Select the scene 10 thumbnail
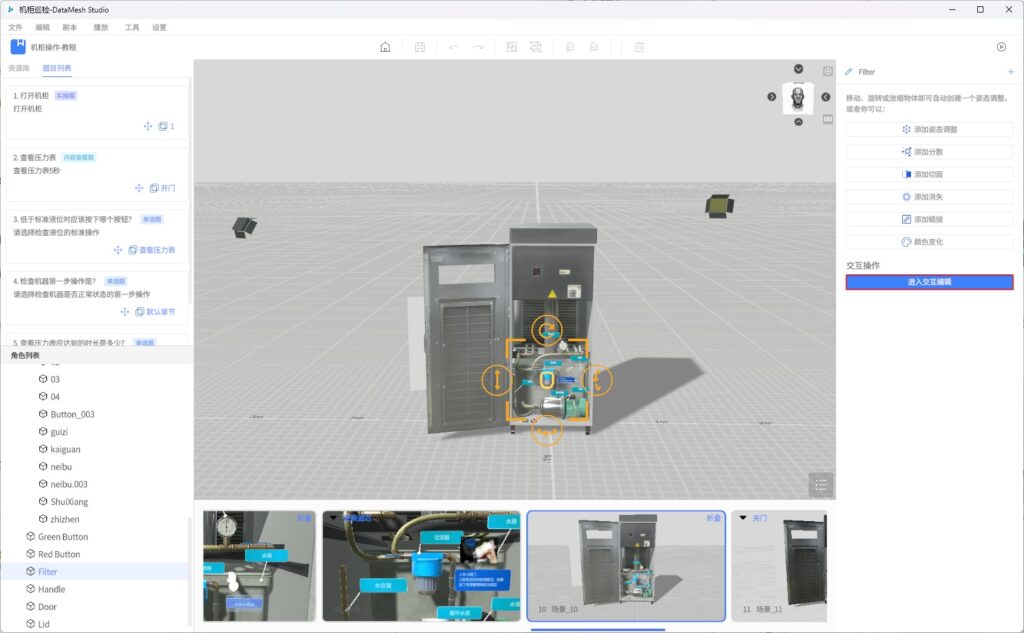 [x=625, y=565]
